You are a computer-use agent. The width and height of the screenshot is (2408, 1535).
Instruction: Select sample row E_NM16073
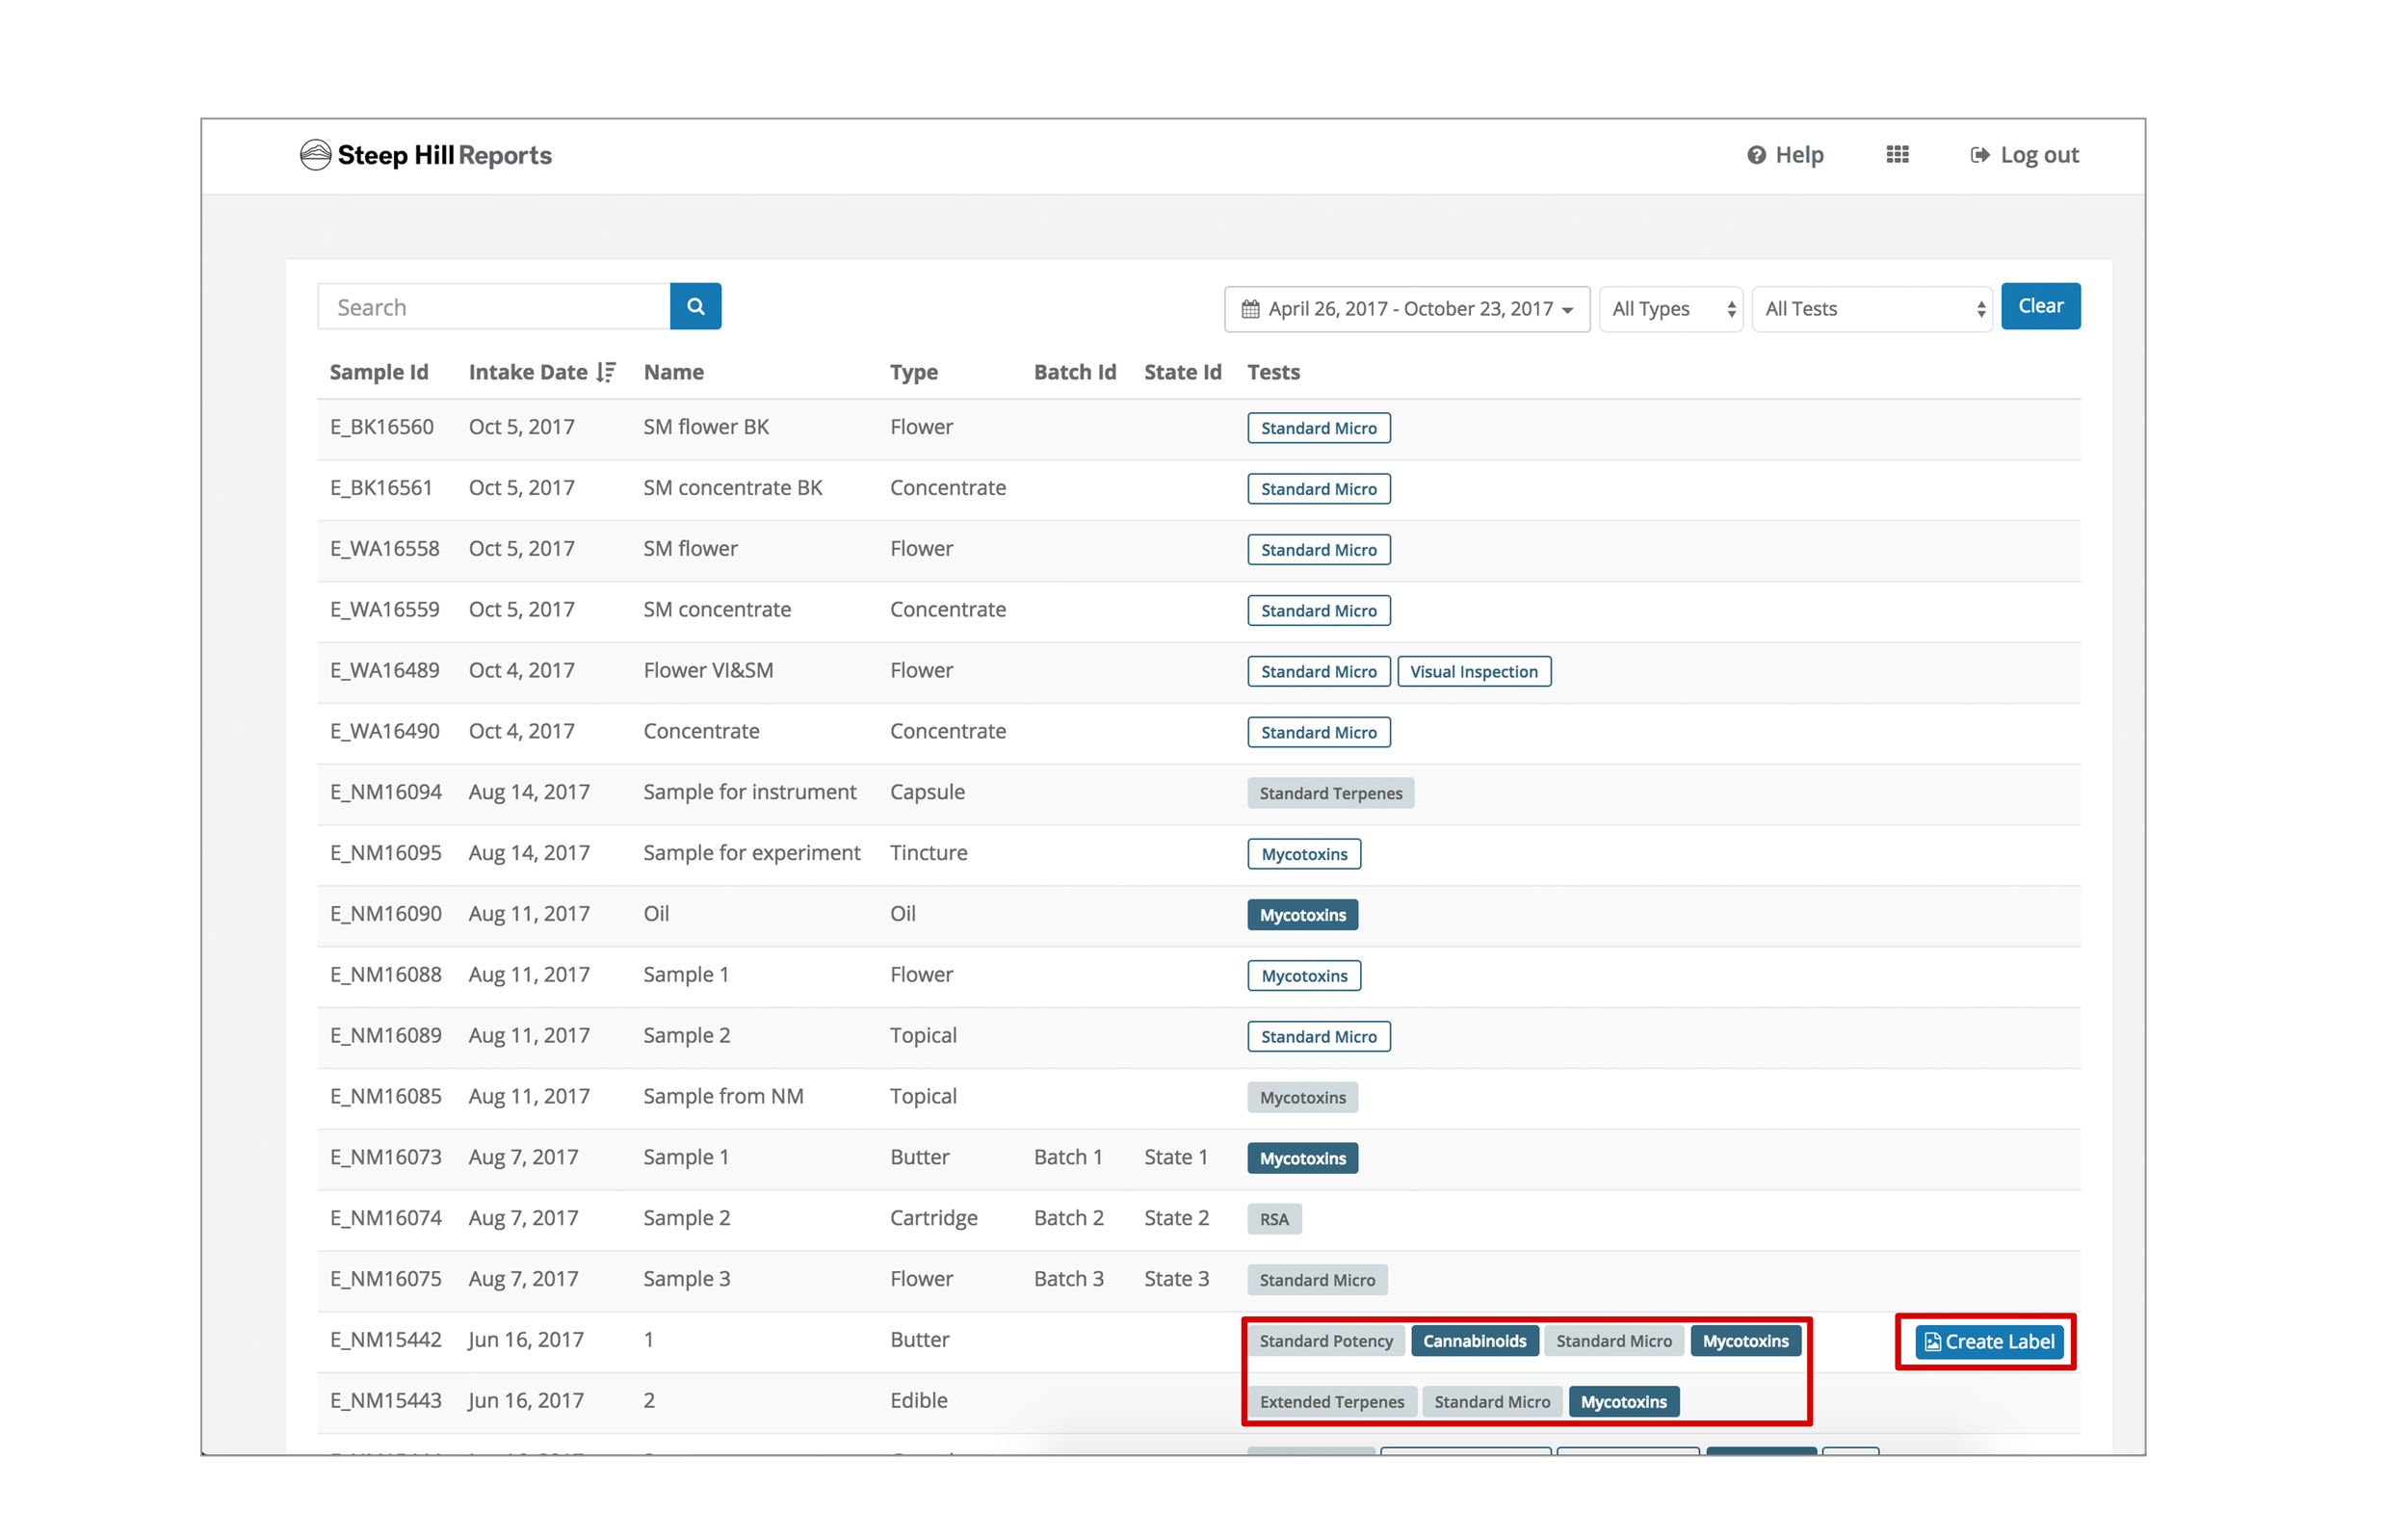(x=1198, y=1159)
